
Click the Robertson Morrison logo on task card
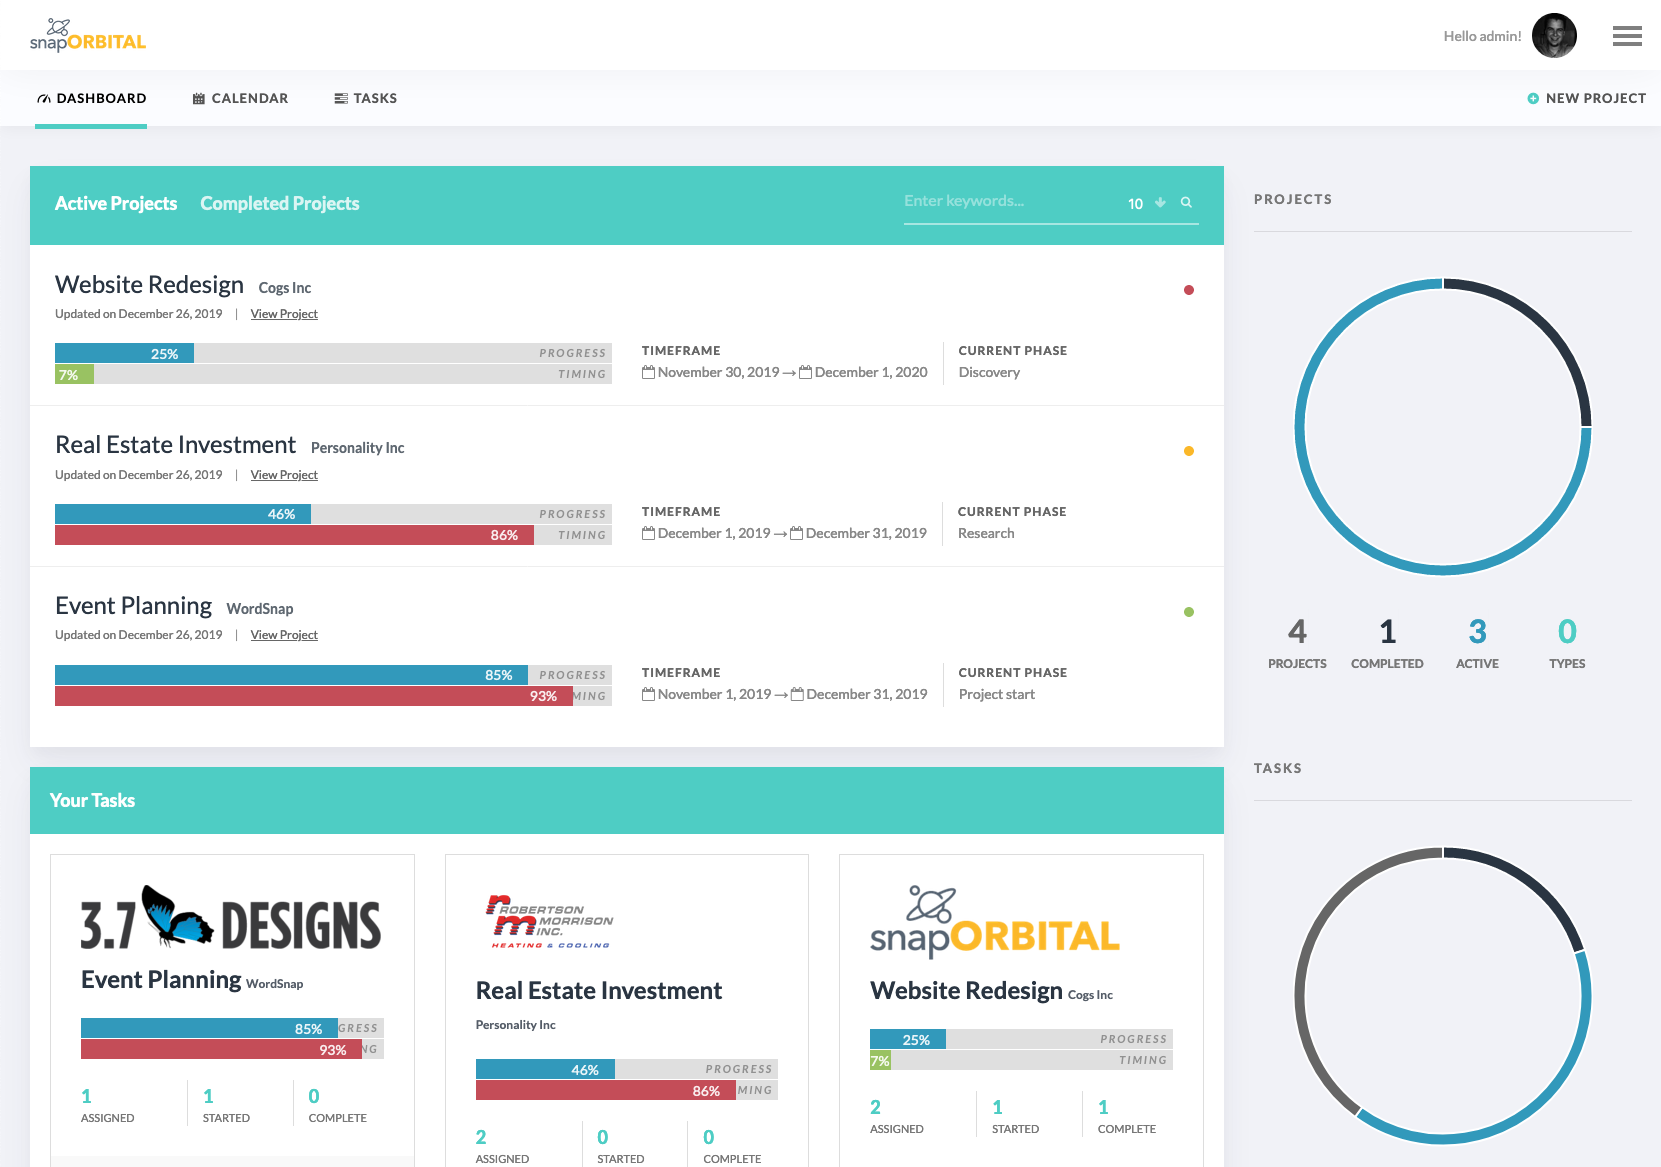click(549, 921)
